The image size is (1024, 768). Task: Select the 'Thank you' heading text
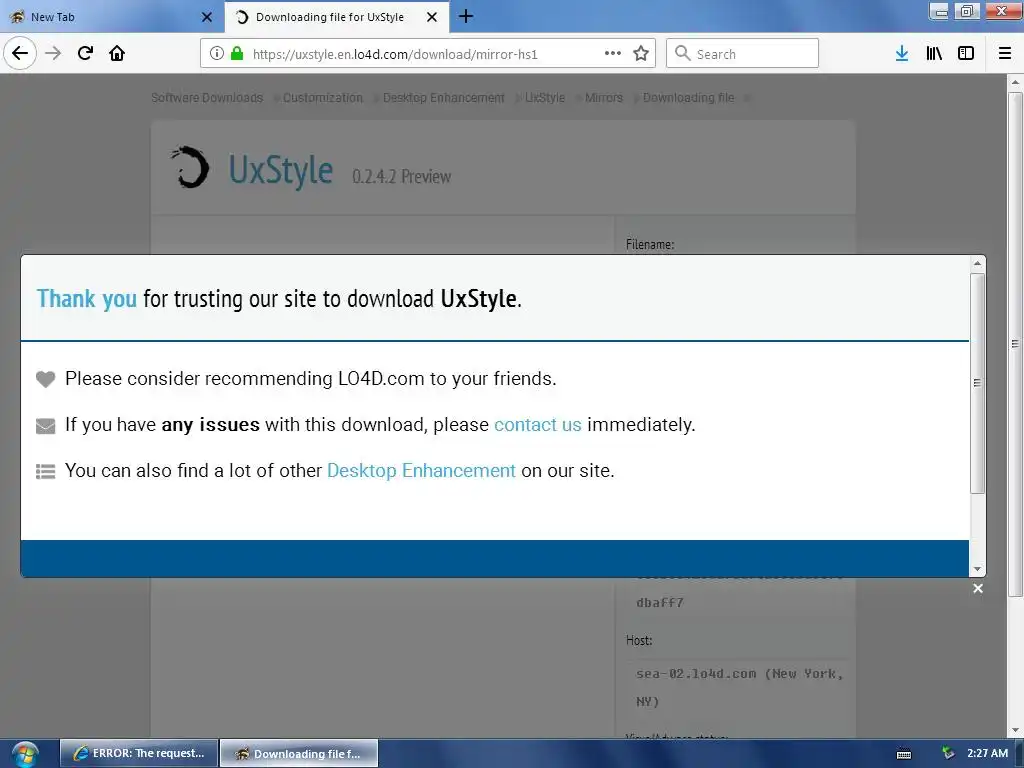(86, 298)
